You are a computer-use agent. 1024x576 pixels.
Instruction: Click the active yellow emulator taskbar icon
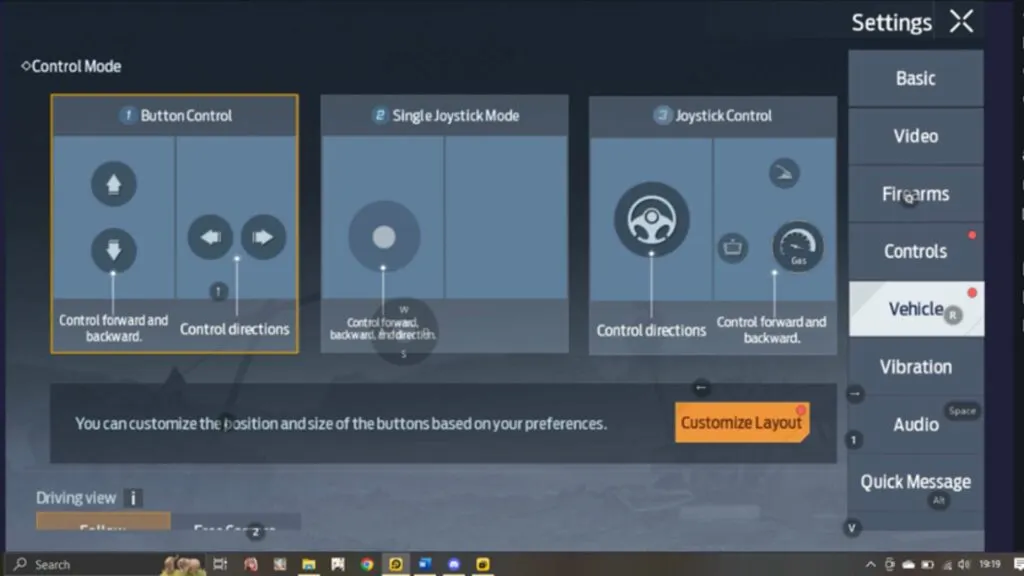click(x=396, y=564)
